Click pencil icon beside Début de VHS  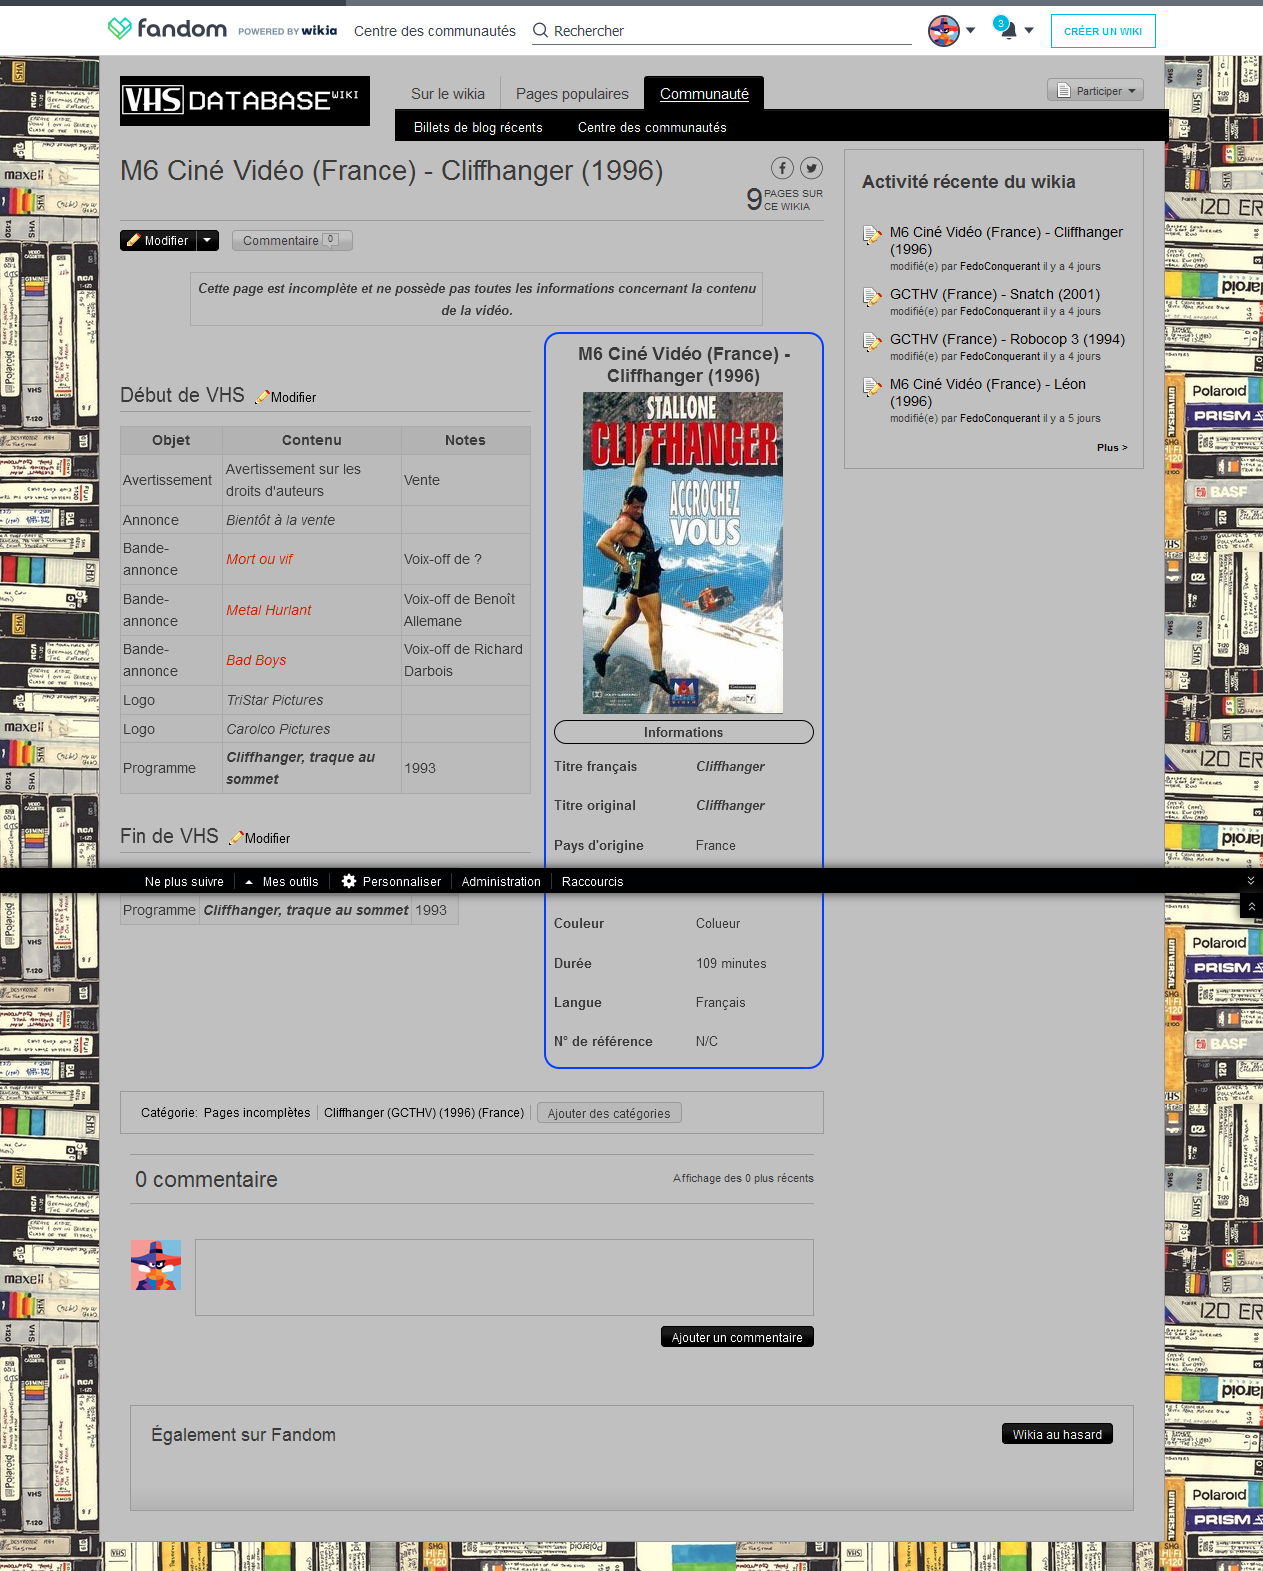[262, 397]
